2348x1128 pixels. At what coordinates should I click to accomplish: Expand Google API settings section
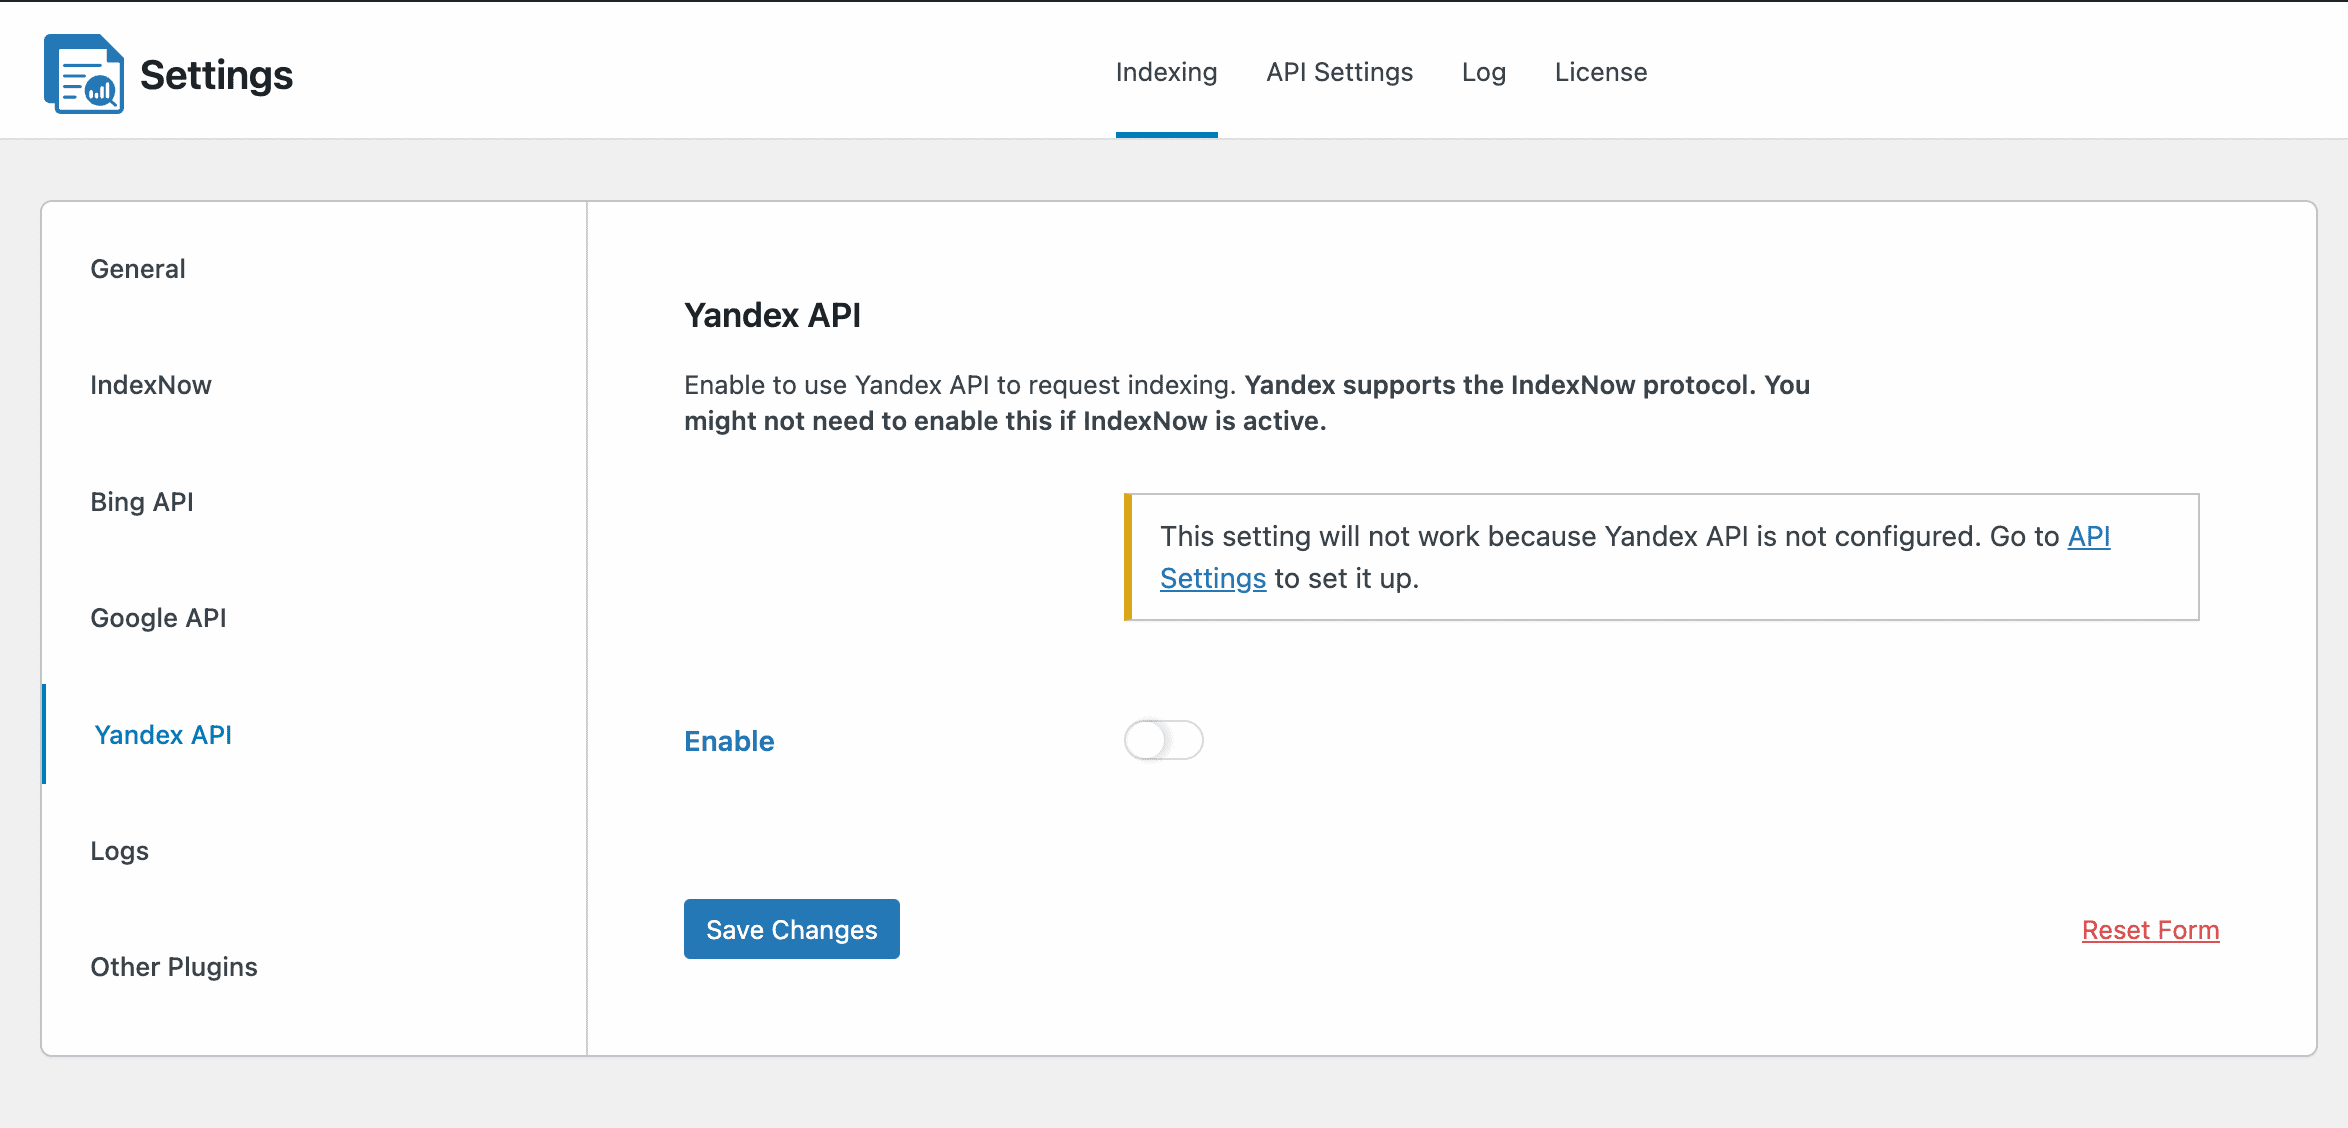pyautogui.click(x=160, y=617)
